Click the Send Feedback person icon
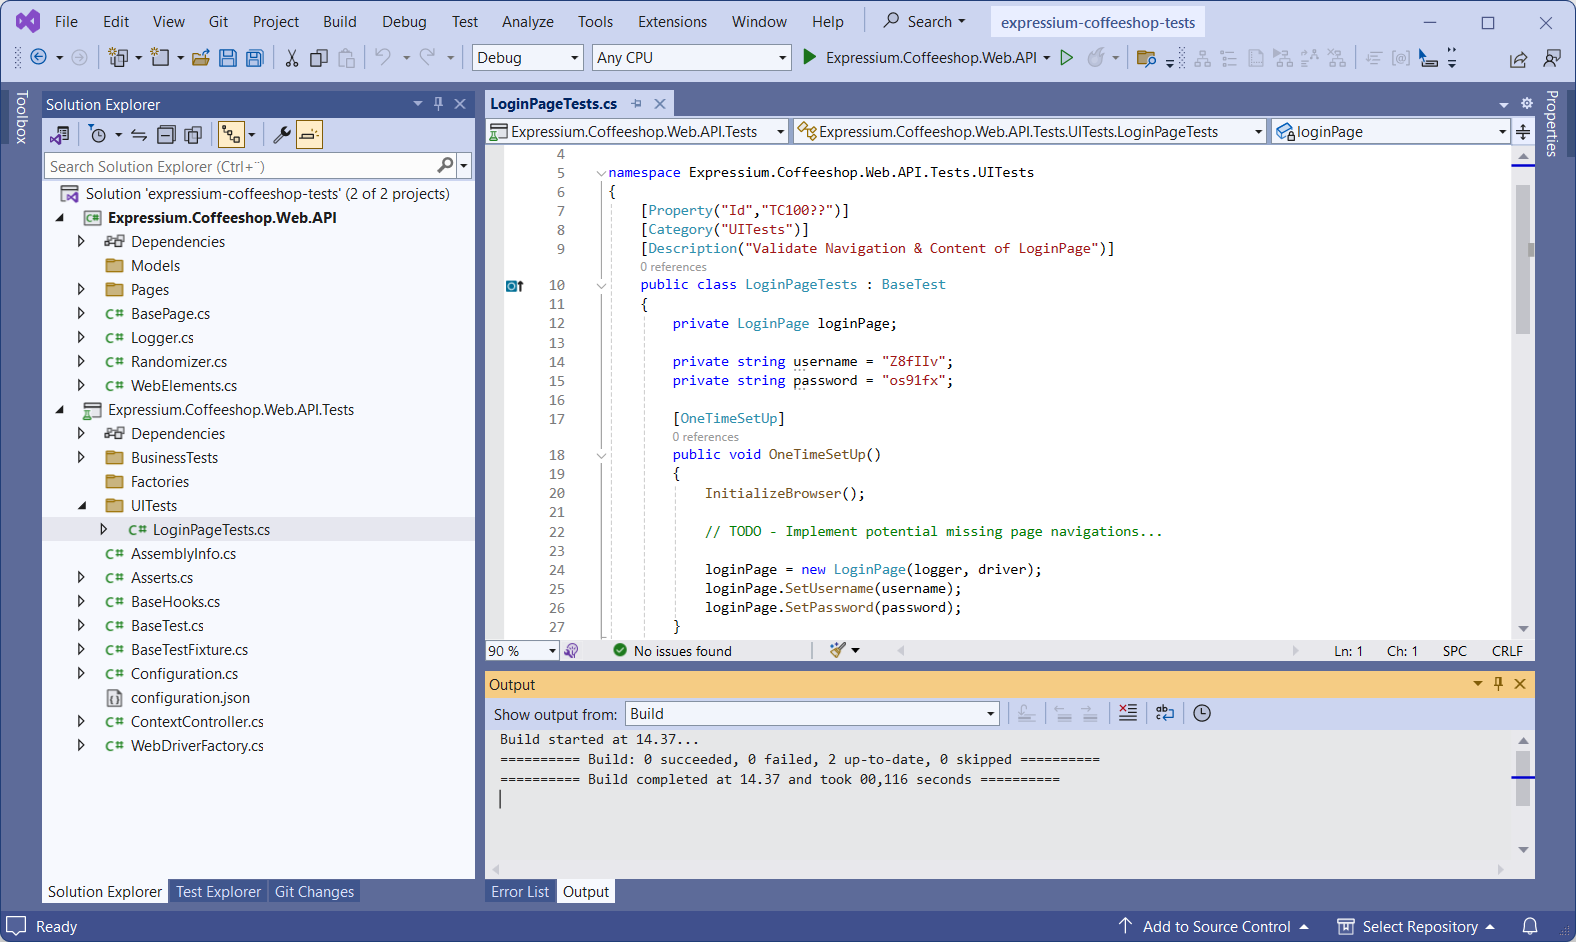The height and width of the screenshot is (942, 1576). pos(1552,59)
